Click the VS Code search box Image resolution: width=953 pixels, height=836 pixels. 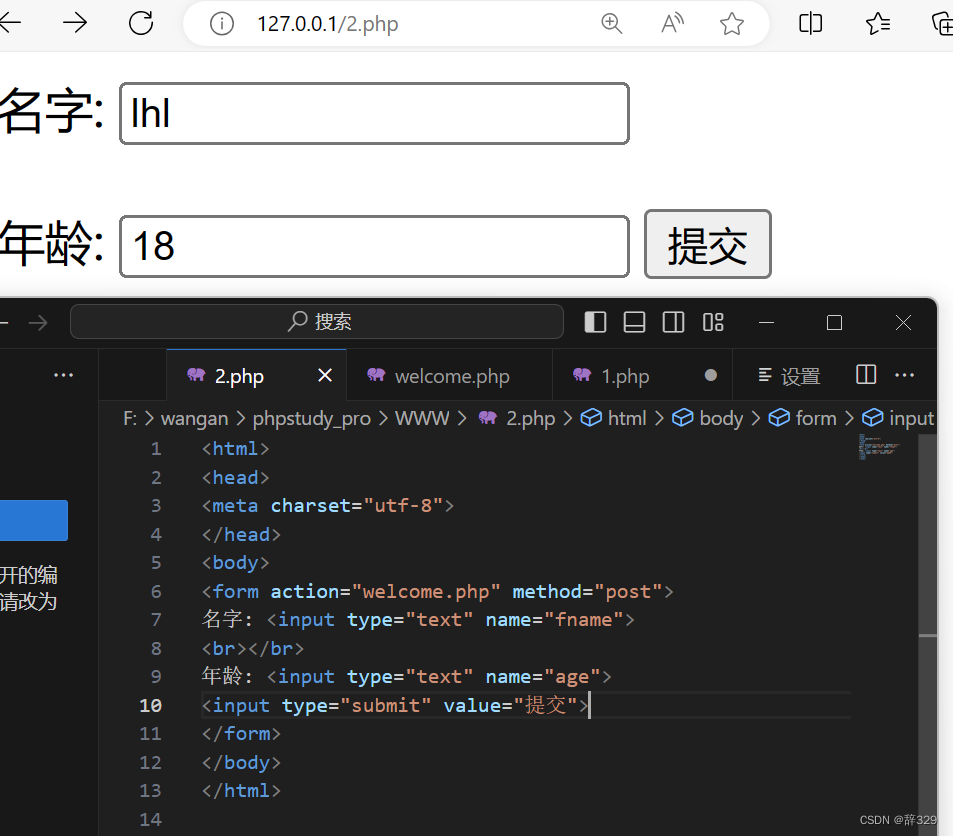(316, 321)
